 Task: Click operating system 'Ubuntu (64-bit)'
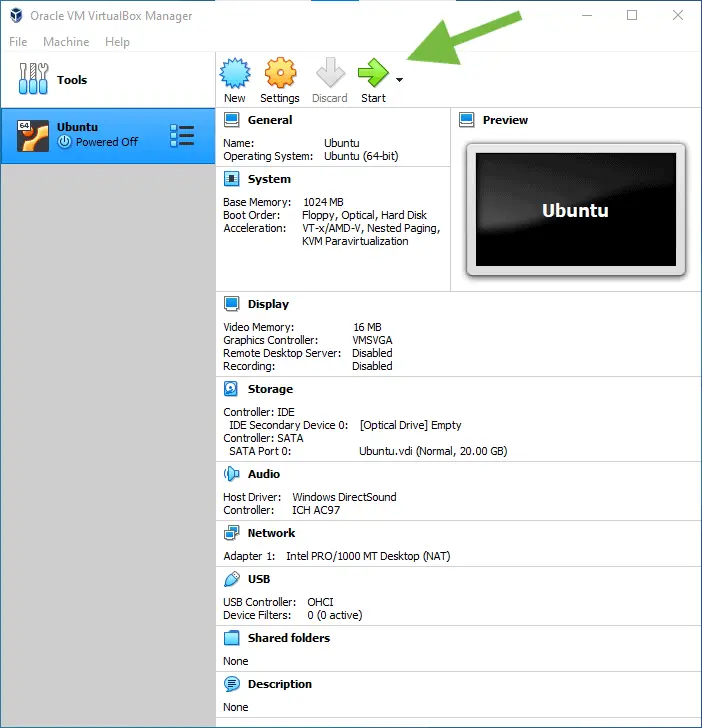click(361, 156)
